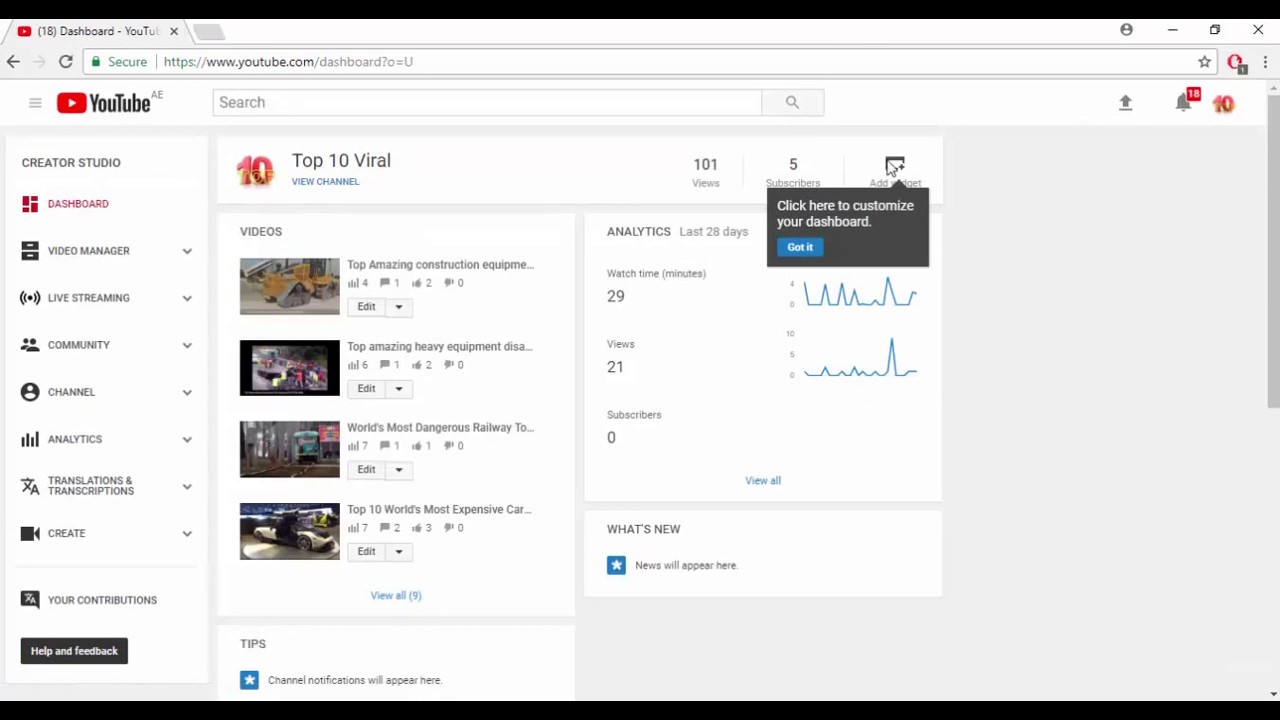Open the account avatar menu

1223,103
